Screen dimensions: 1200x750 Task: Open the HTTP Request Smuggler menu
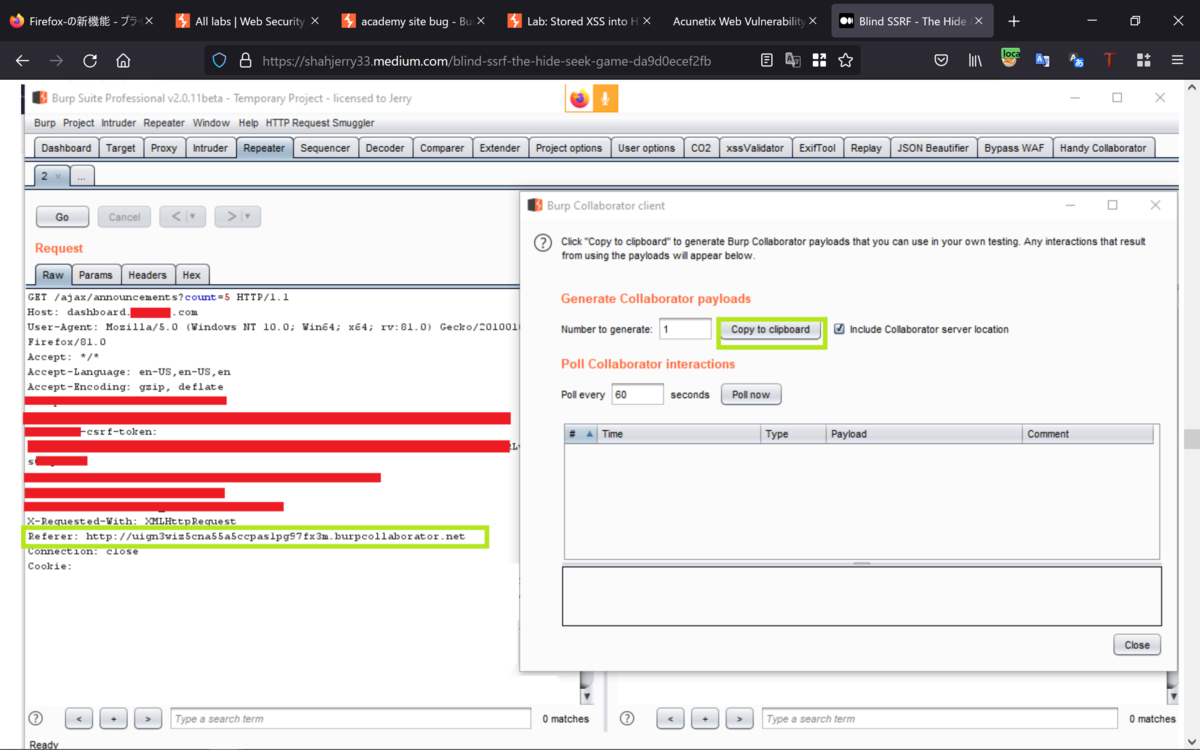coord(320,123)
